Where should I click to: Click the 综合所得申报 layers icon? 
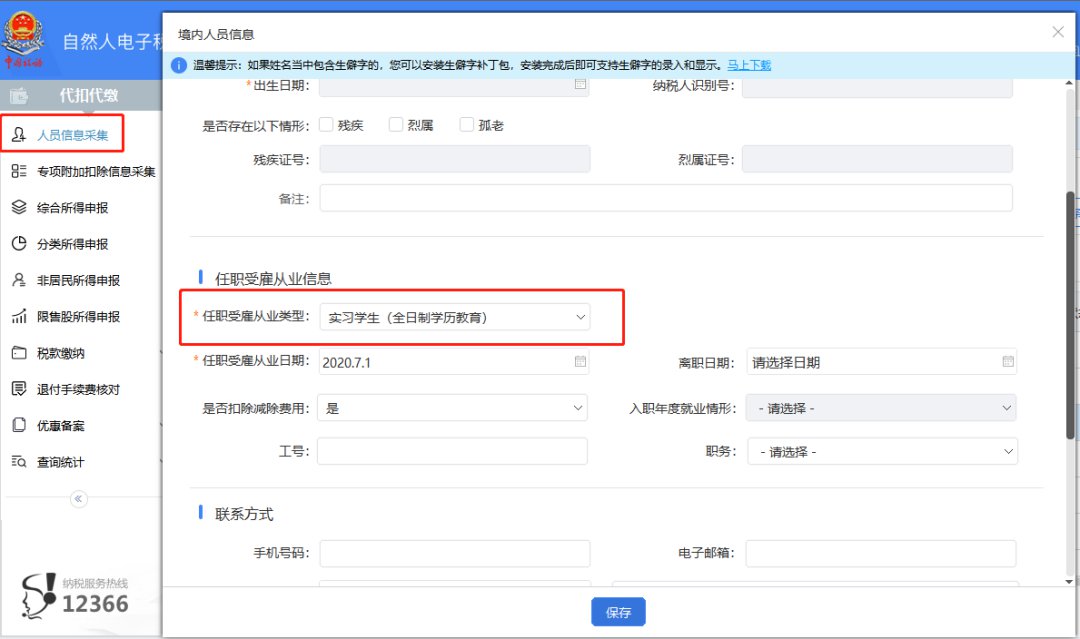[19, 208]
